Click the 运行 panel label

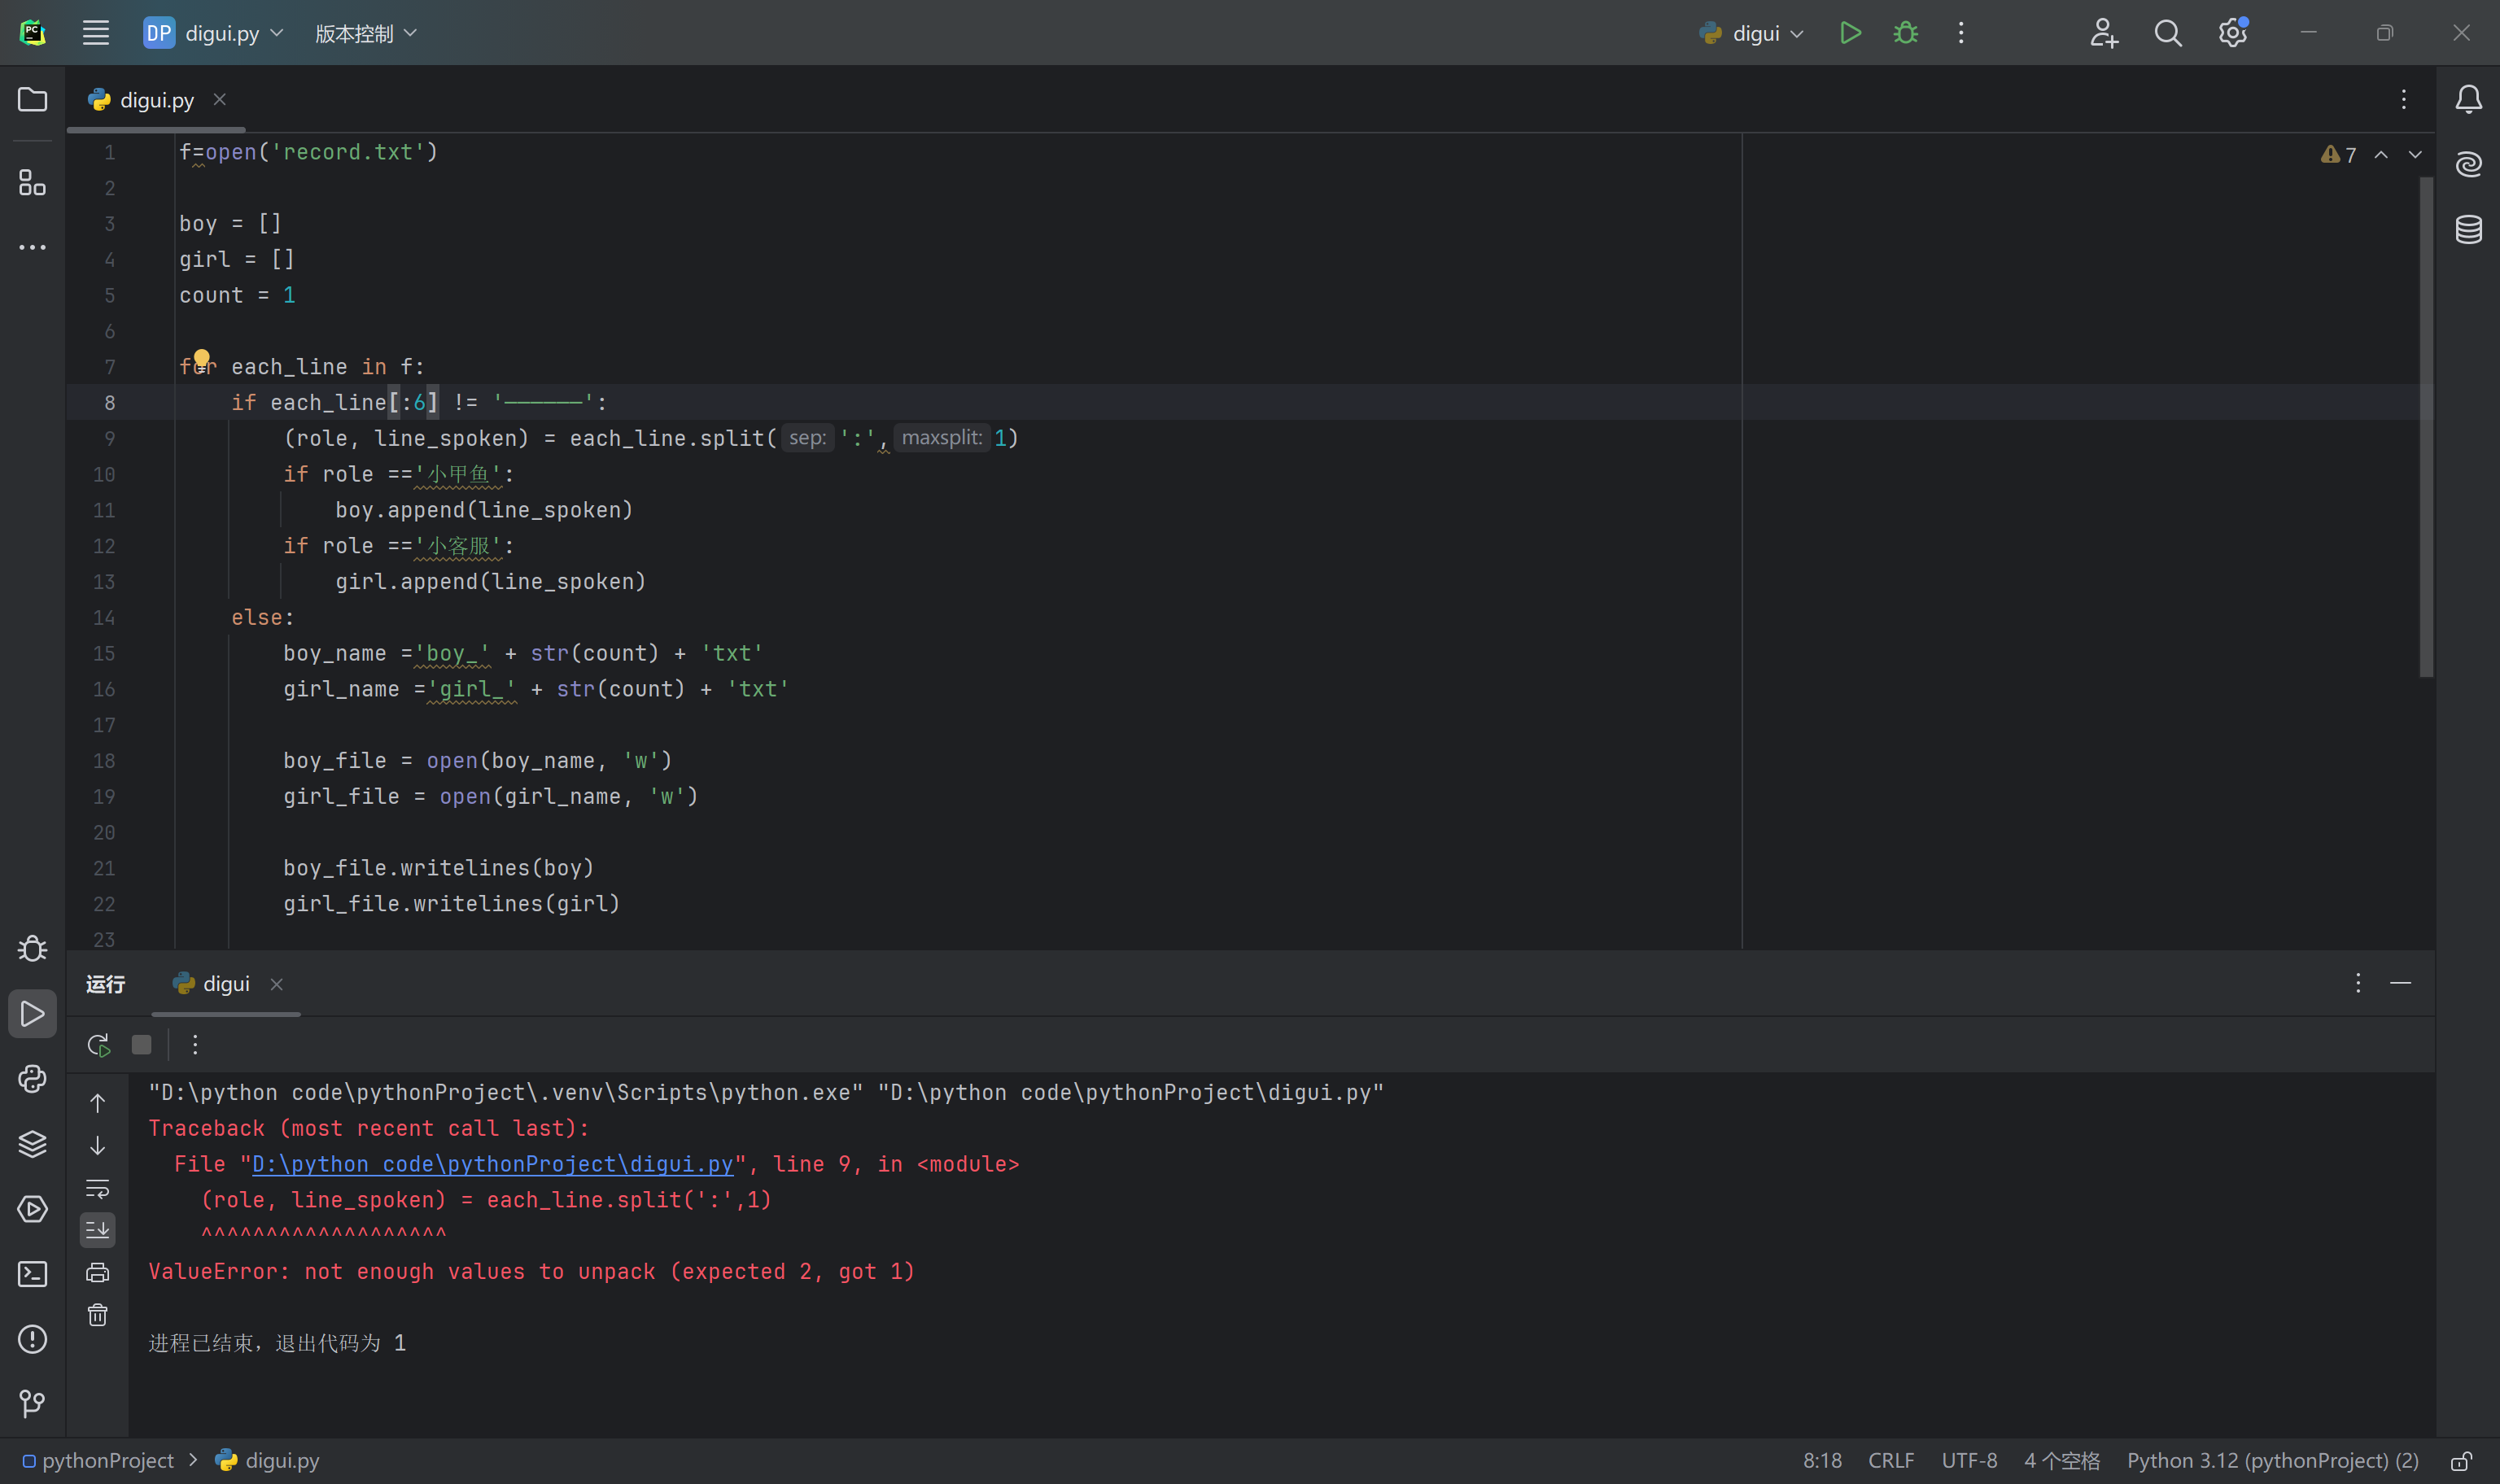(105, 985)
